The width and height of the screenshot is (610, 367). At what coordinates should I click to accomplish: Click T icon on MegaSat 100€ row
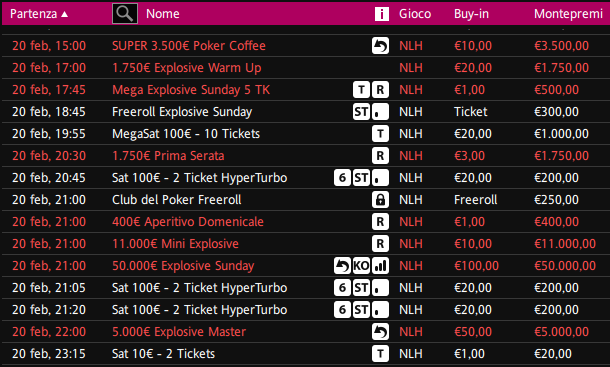(380, 134)
